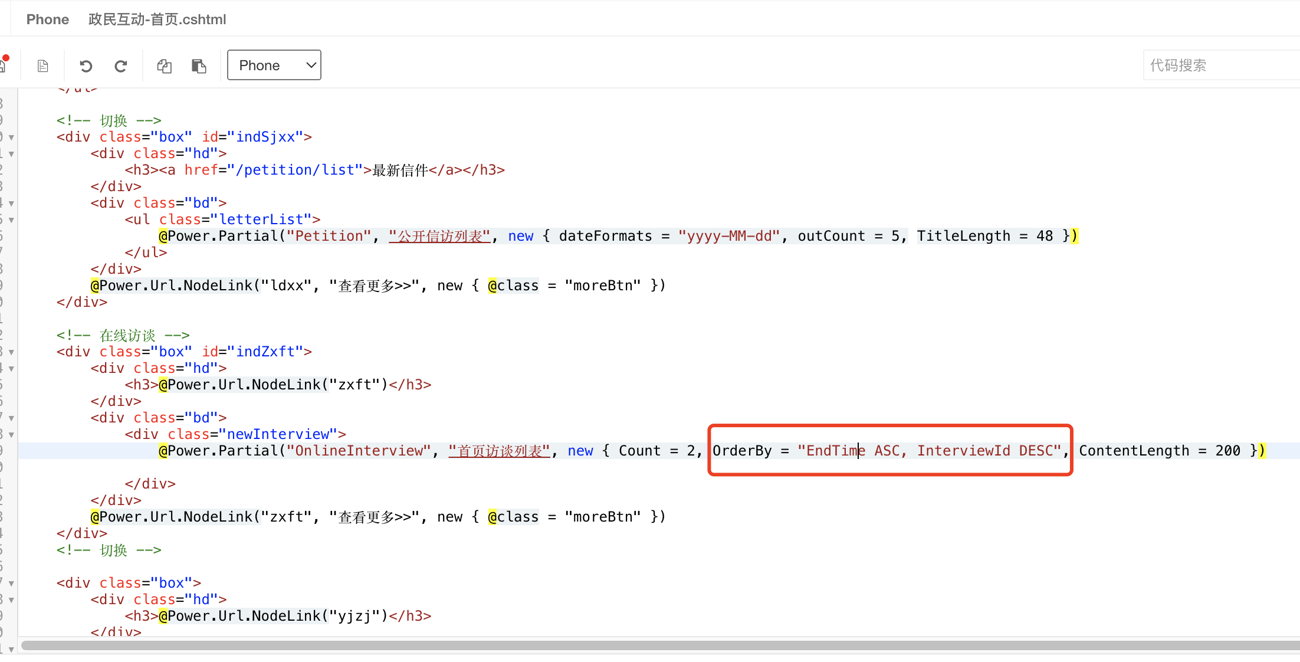1300x662 pixels.
Task: Click the ContentLength = 200 parameter text
Action: pyautogui.click(x=1160, y=451)
